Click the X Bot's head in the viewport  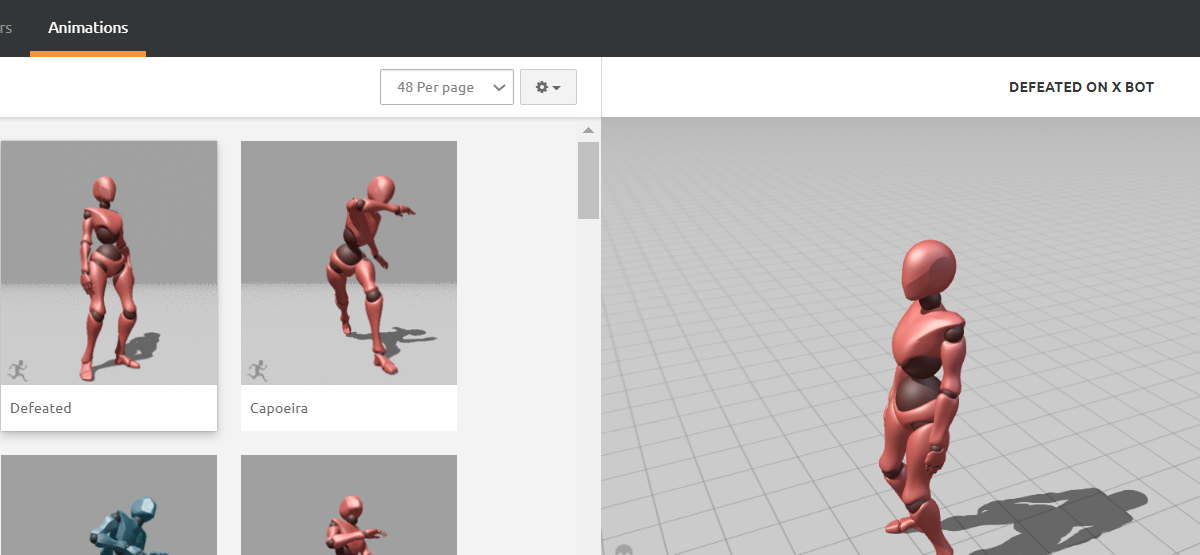pos(928,268)
